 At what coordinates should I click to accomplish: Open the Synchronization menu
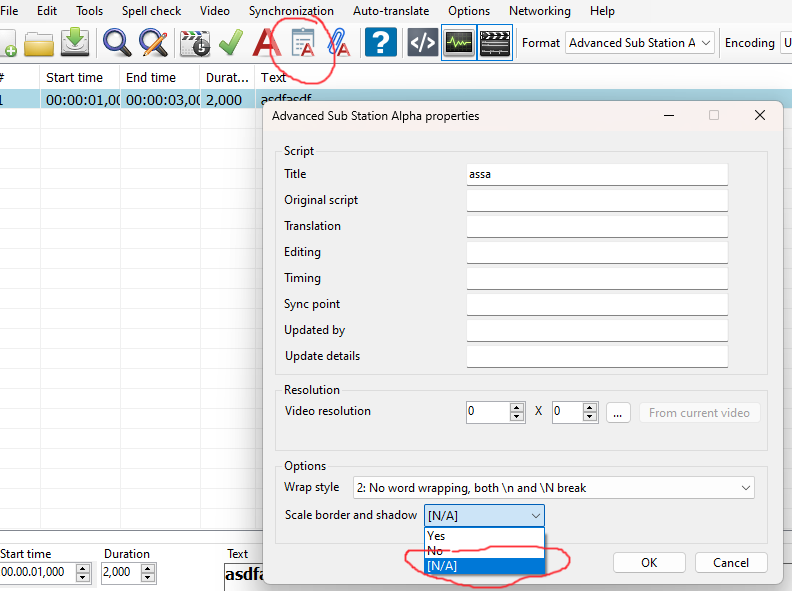point(291,11)
